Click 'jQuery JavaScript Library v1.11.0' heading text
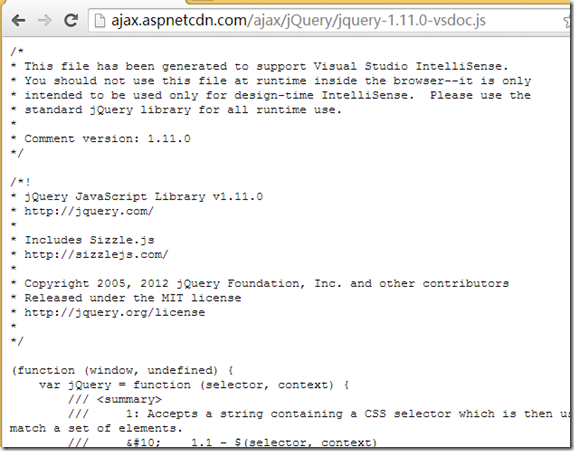 pos(144,197)
